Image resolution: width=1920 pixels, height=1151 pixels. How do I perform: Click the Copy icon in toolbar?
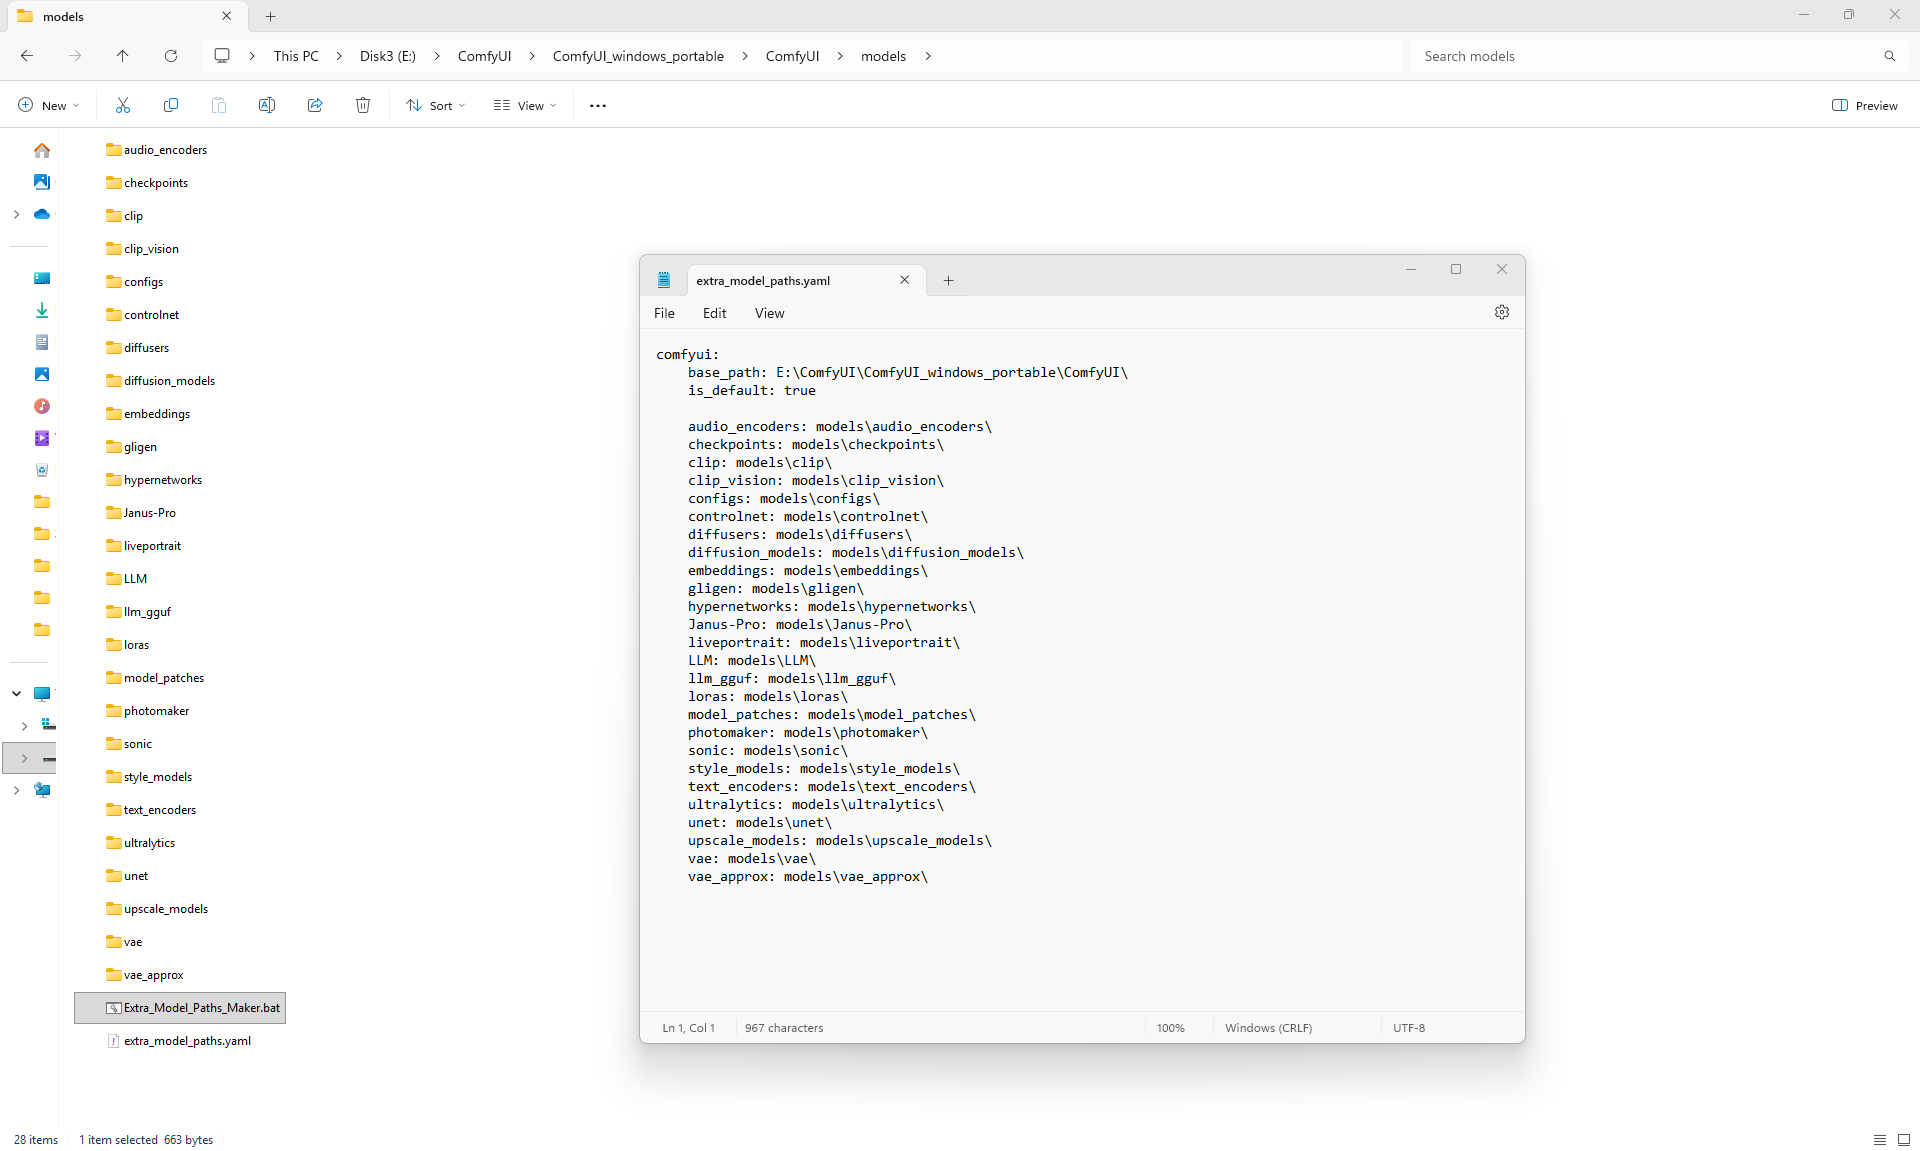pos(171,105)
